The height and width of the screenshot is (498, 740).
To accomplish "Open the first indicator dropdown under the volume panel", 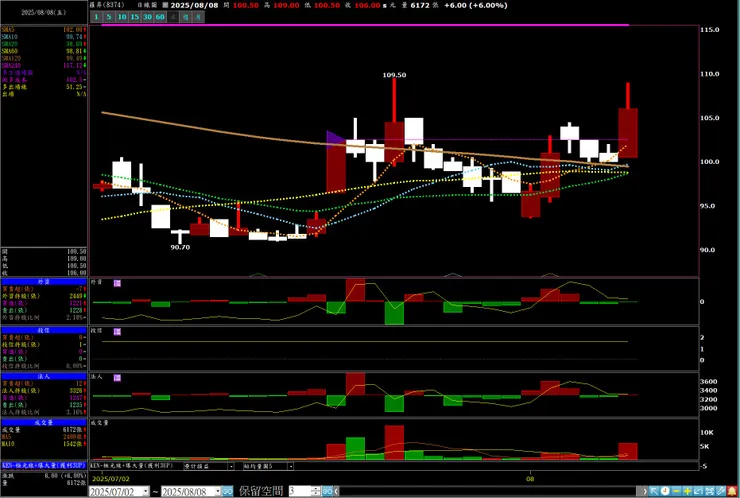I will 231,466.
